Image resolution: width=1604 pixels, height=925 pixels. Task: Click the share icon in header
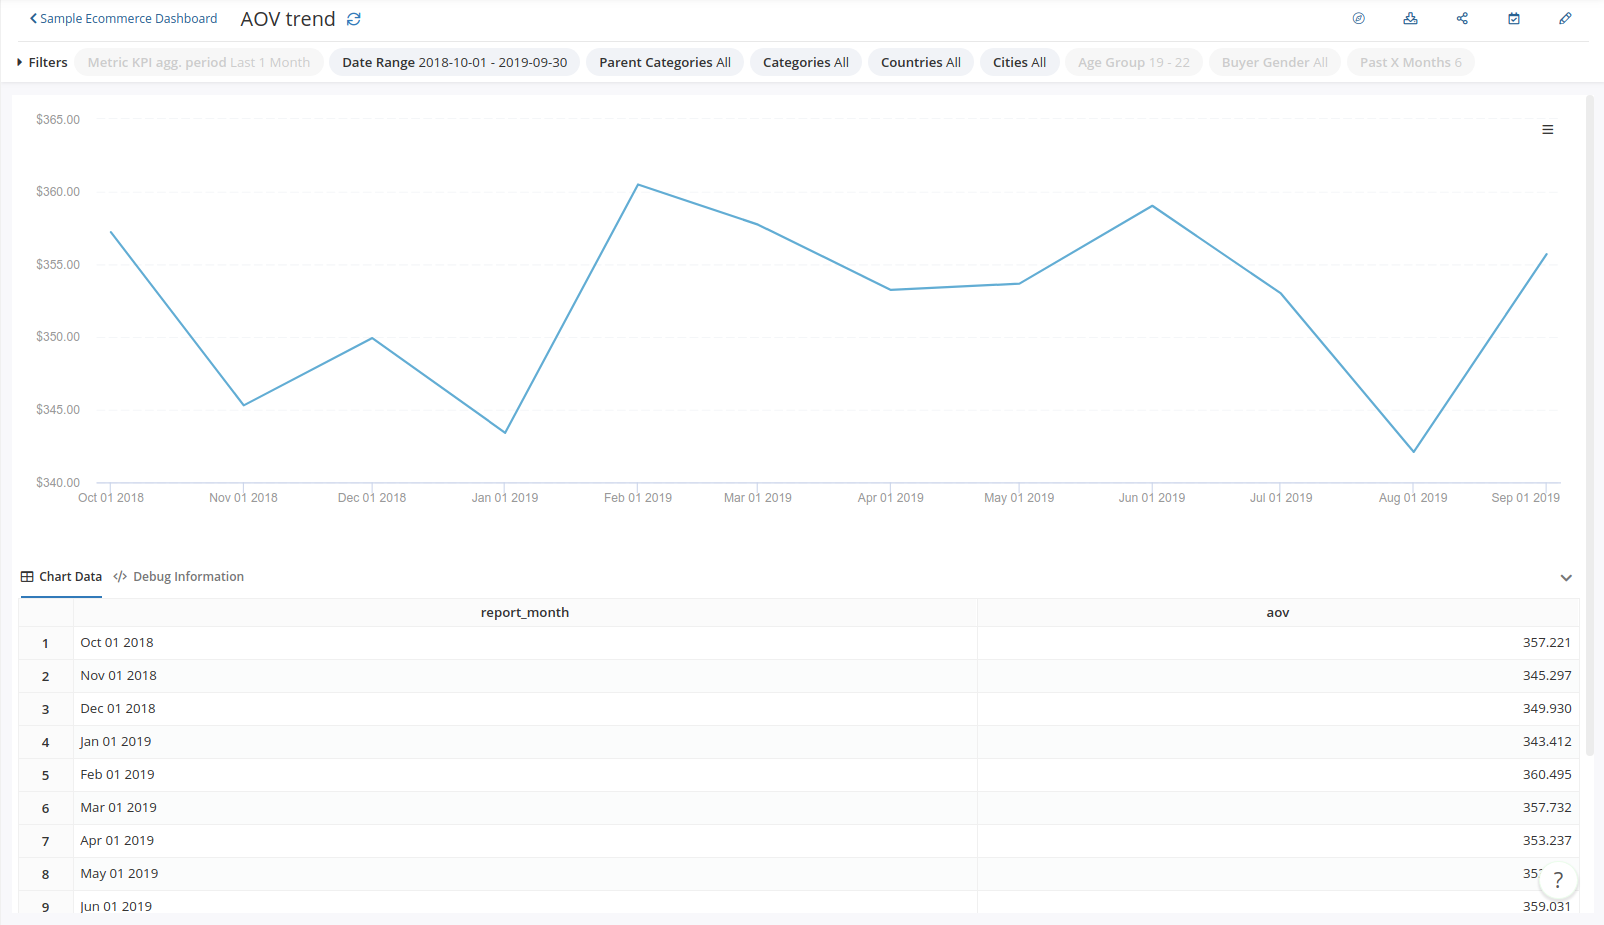click(x=1462, y=19)
